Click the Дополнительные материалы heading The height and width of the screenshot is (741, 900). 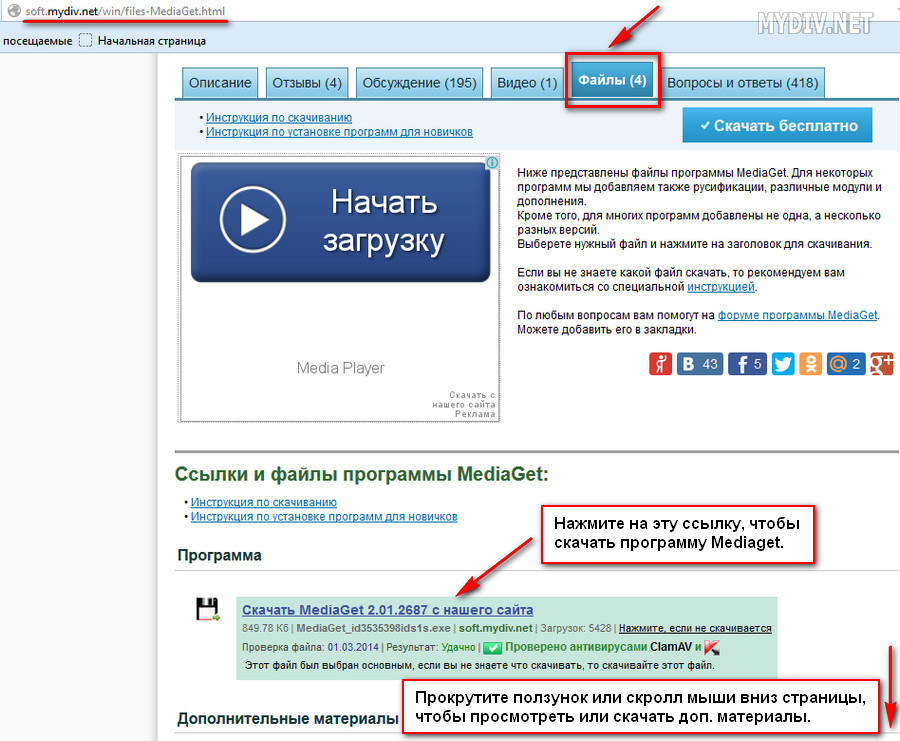288,718
